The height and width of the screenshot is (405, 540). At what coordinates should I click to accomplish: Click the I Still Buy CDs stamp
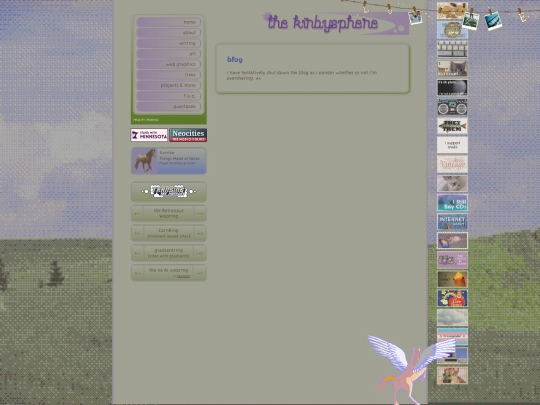coord(452,202)
